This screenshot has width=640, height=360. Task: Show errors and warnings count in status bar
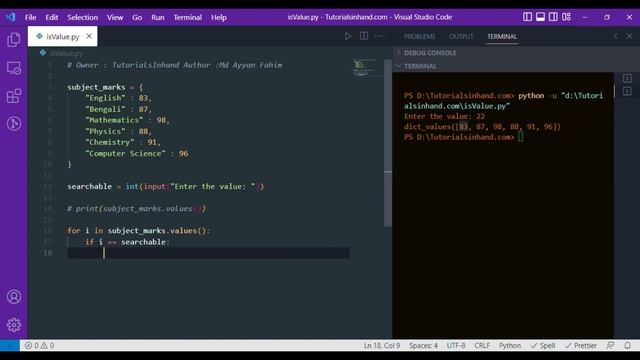point(40,346)
